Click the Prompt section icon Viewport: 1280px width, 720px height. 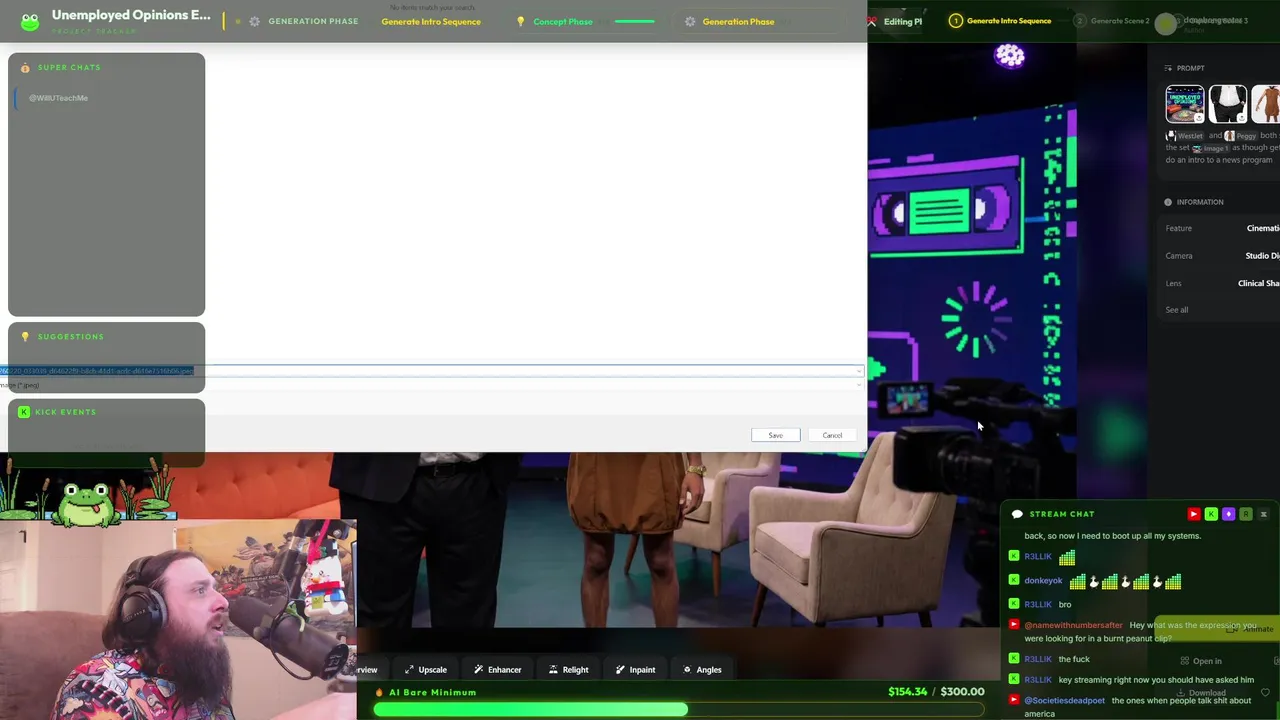click(x=1168, y=68)
